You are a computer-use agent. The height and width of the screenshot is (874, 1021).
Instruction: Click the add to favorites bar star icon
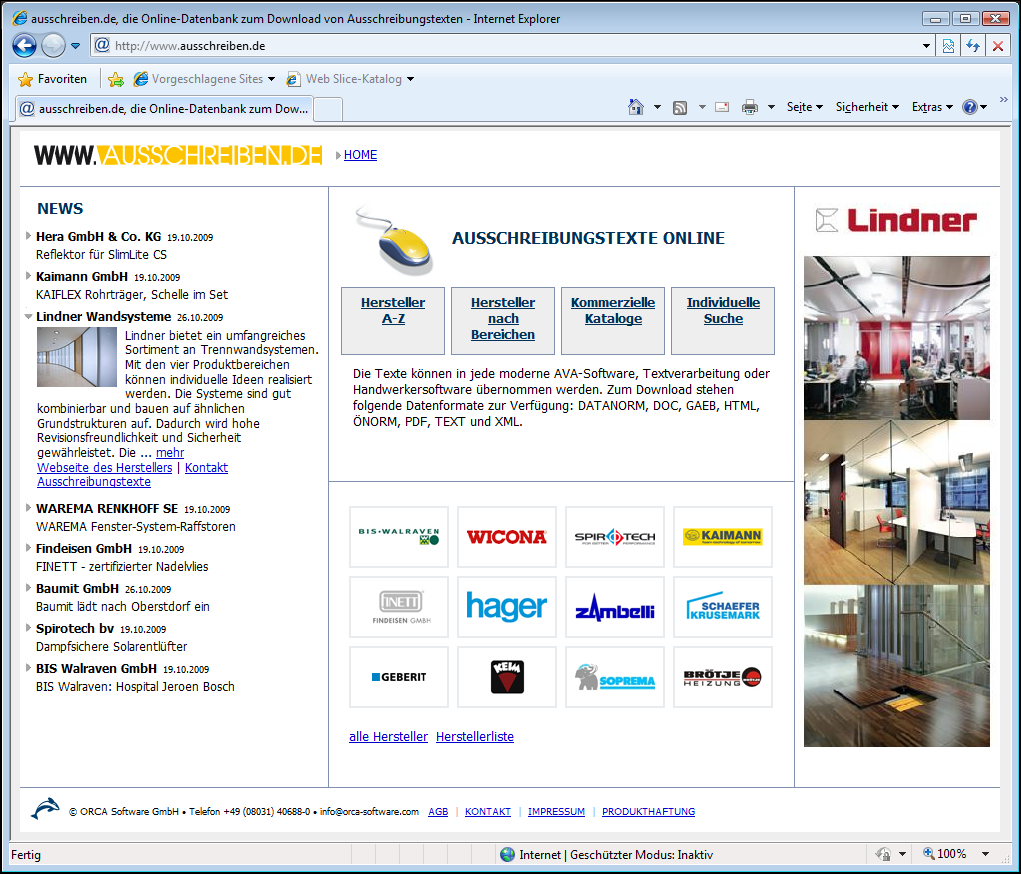pyautogui.click(x=116, y=79)
